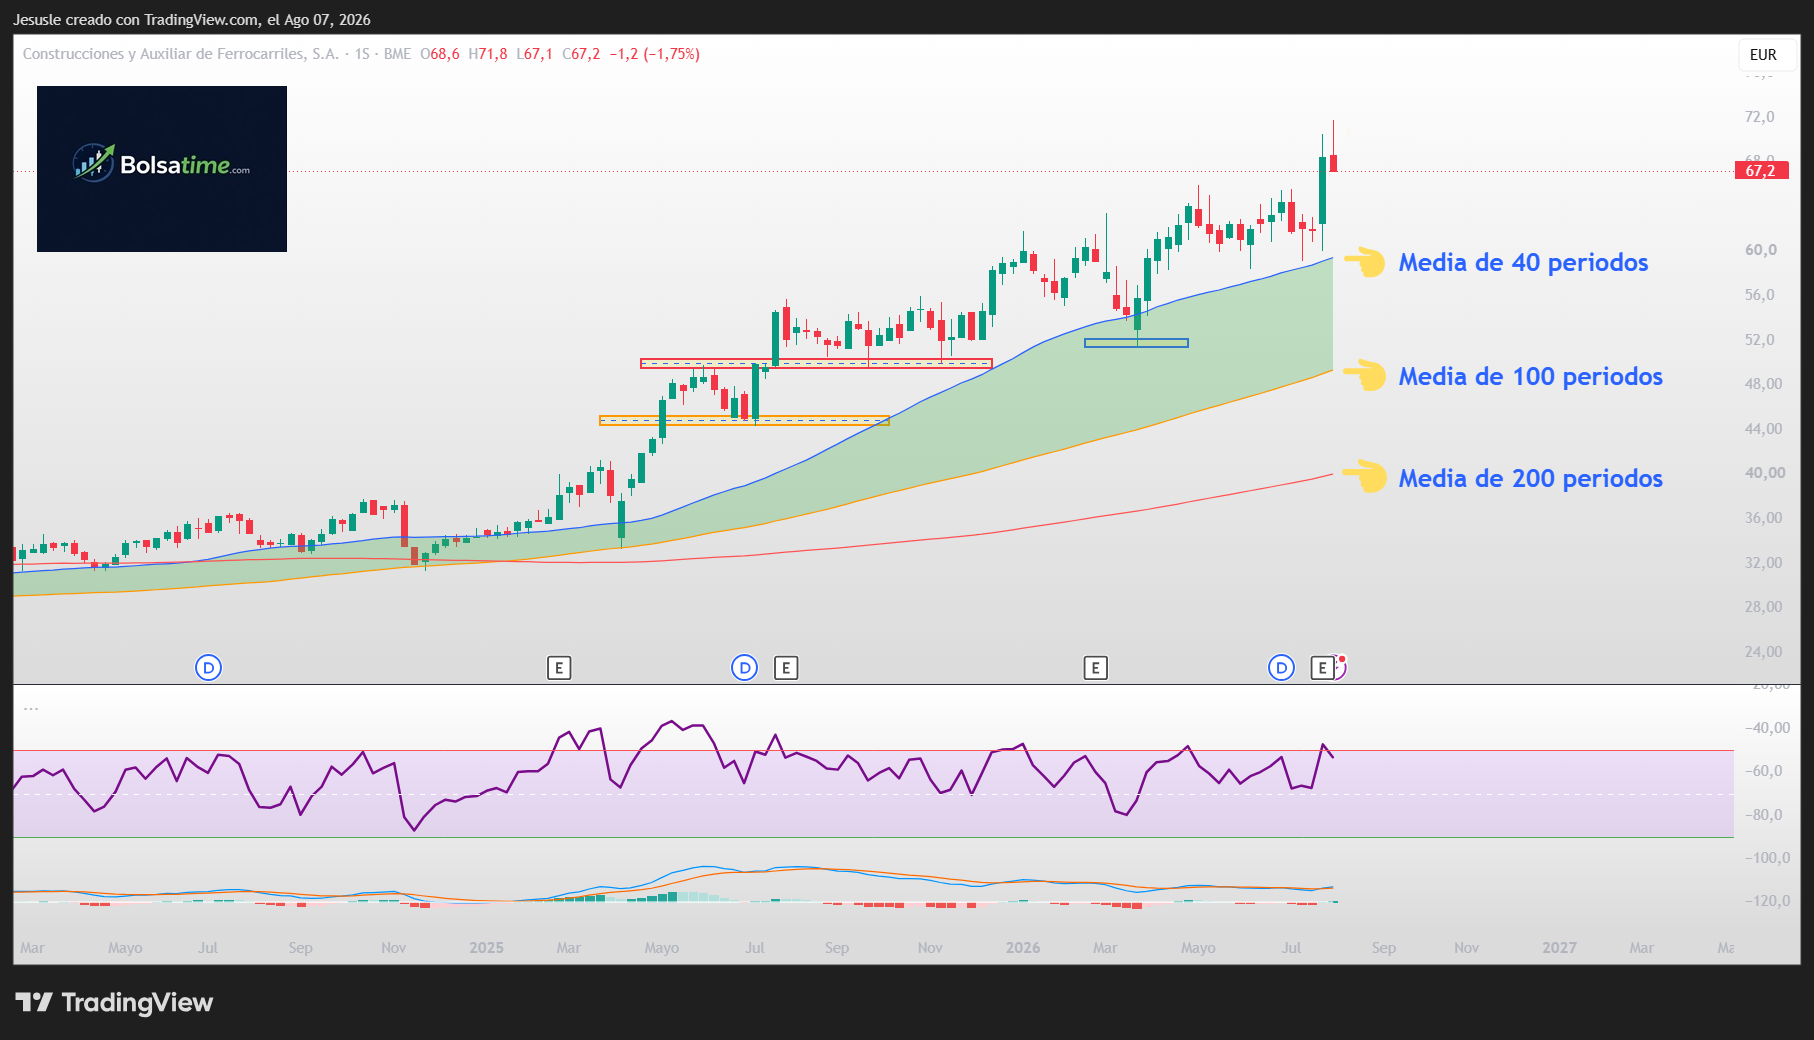Click the 36,00 price axis label
Viewport: 1814px width, 1040px height.
pos(1763,518)
